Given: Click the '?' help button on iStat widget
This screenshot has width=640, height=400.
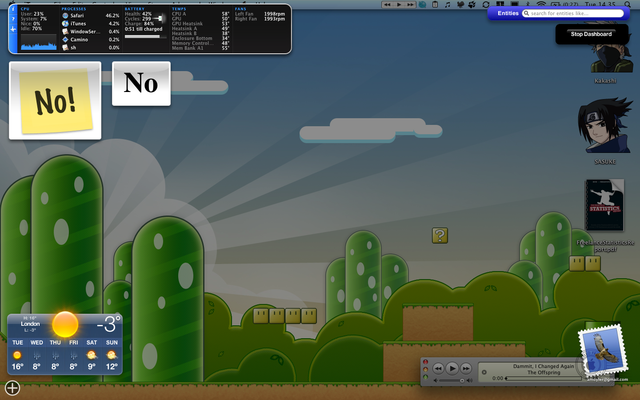Looking at the screenshot, I should [x=13, y=19].
